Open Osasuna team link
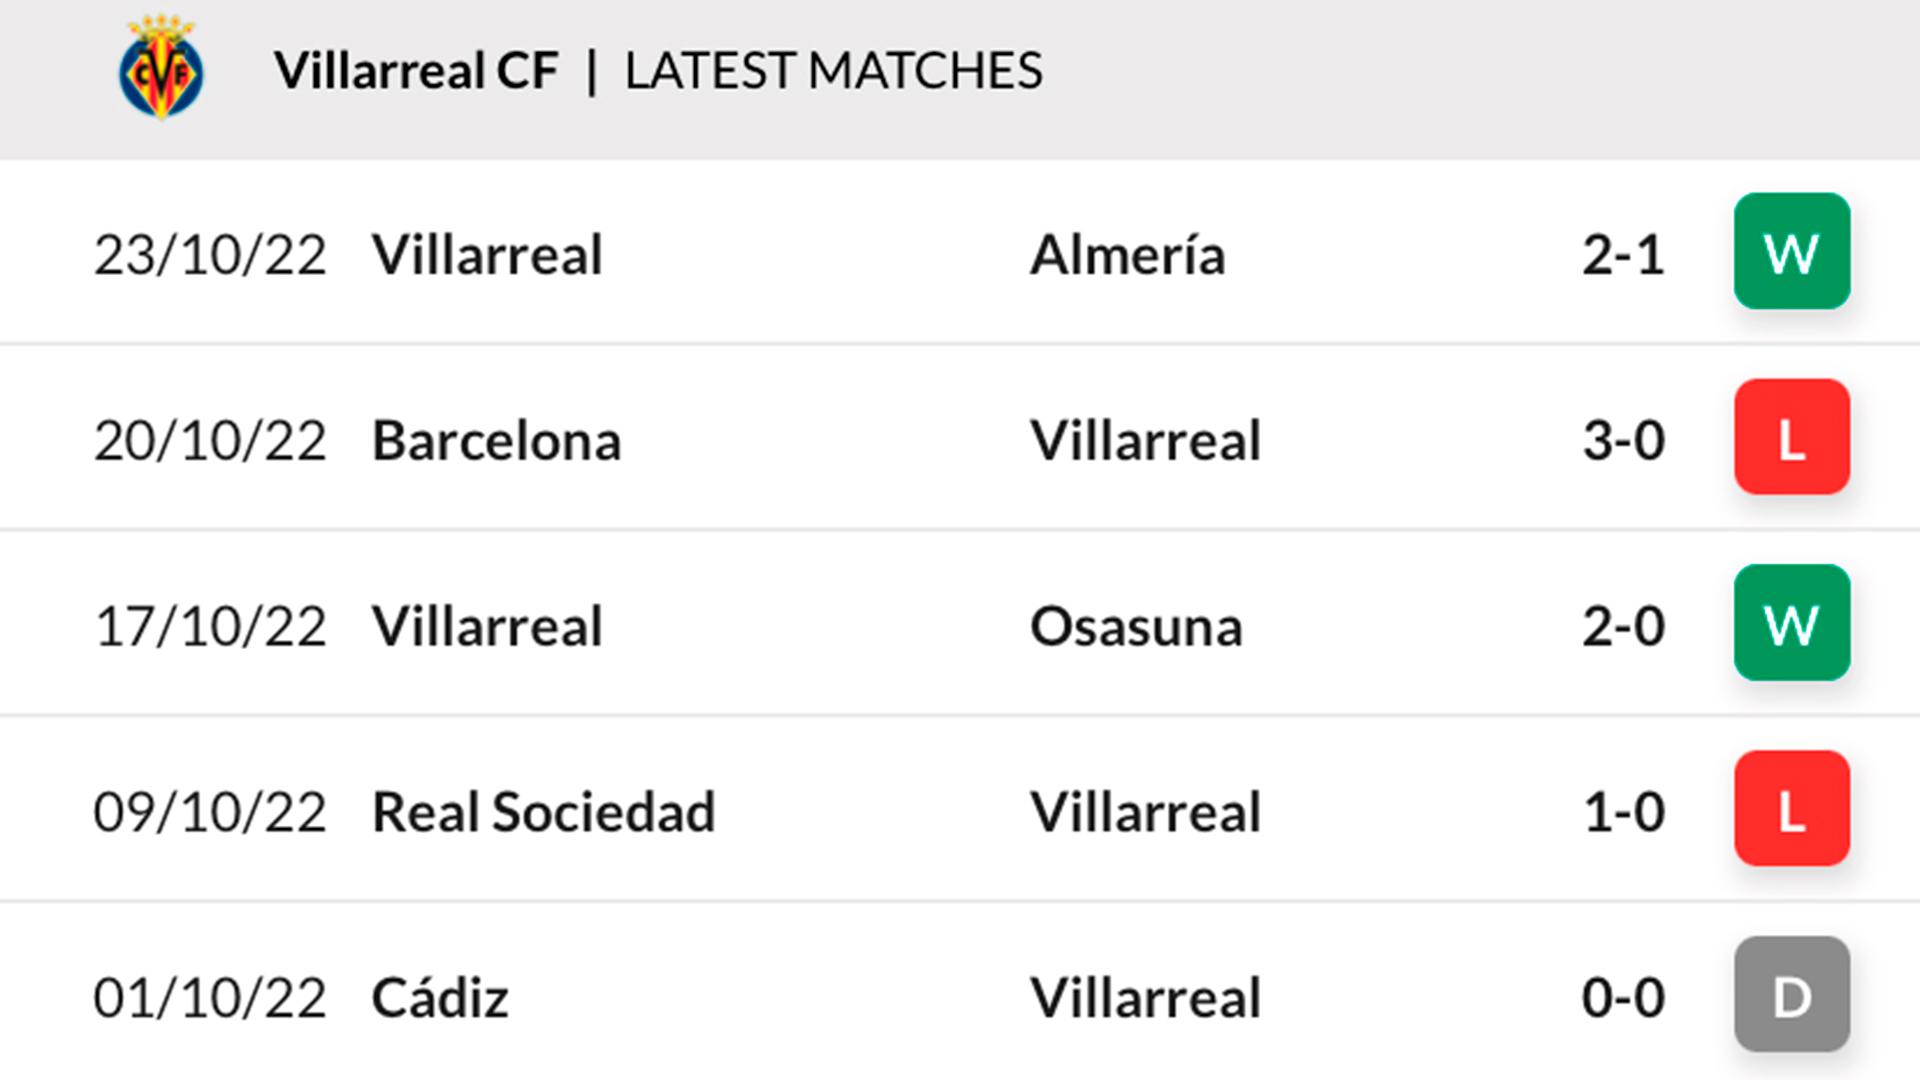Viewport: 1920px width, 1080px height. coord(1136,627)
